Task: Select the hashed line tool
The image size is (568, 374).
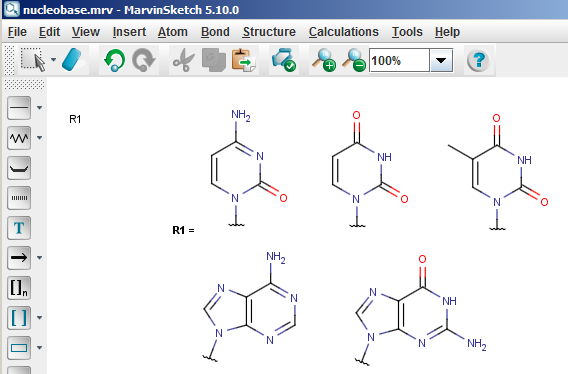Action: (19, 198)
